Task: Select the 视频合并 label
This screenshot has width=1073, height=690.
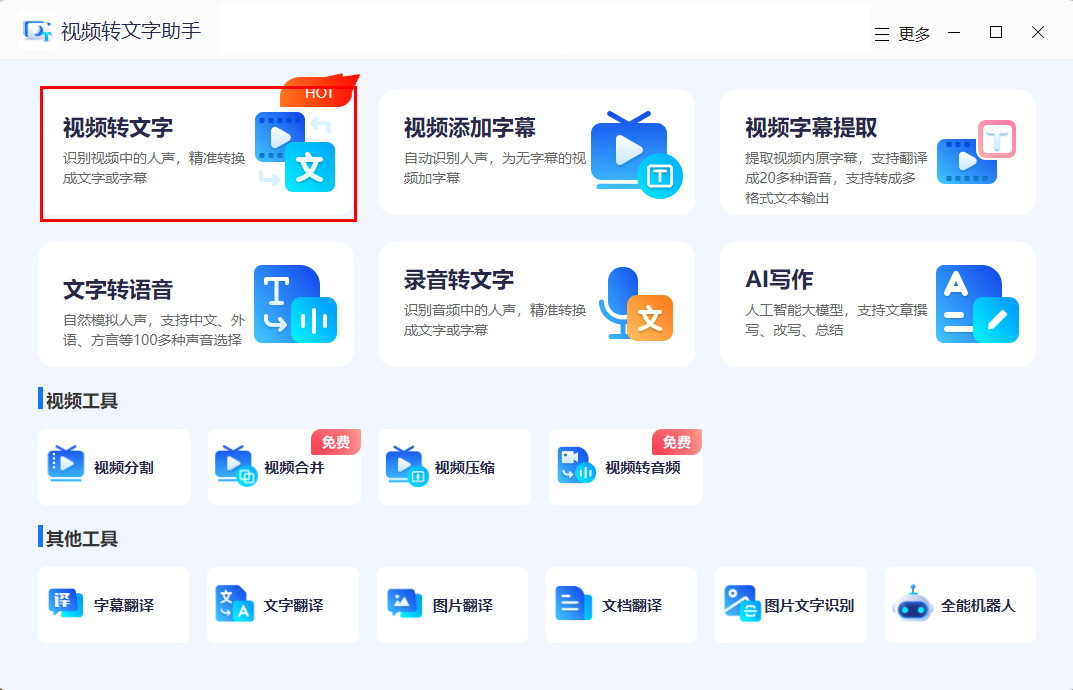Action: 294,468
